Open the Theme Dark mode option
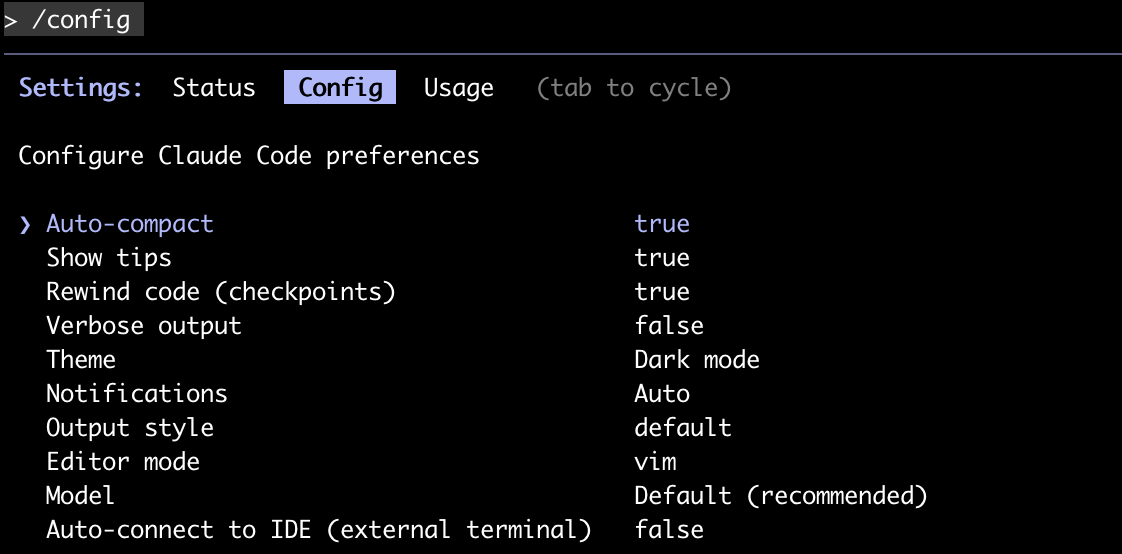 point(697,359)
